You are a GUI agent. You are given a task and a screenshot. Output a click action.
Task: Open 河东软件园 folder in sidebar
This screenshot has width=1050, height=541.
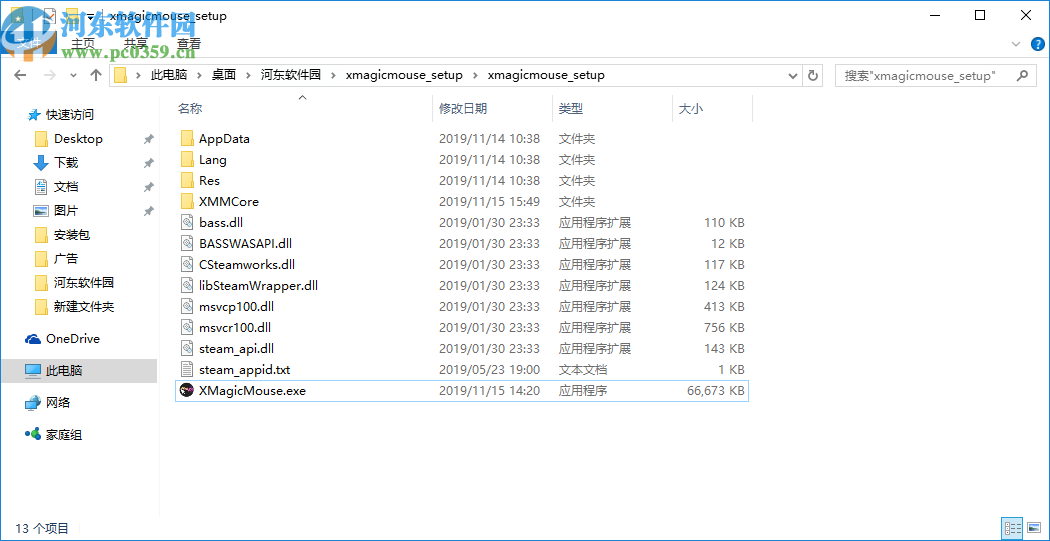tap(84, 283)
